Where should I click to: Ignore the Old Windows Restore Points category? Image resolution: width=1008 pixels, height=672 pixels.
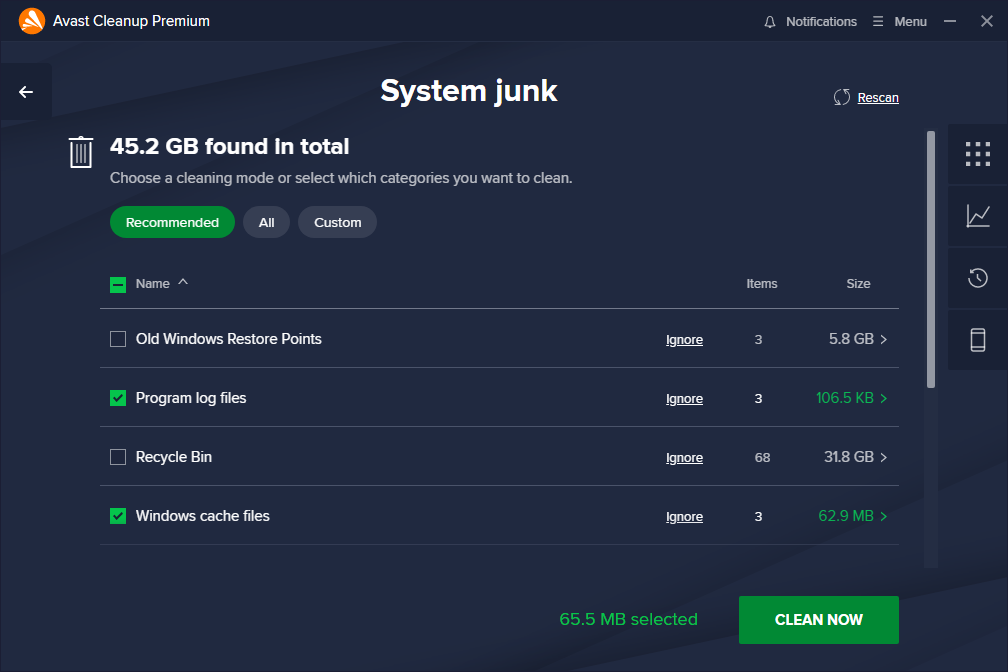tap(684, 339)
